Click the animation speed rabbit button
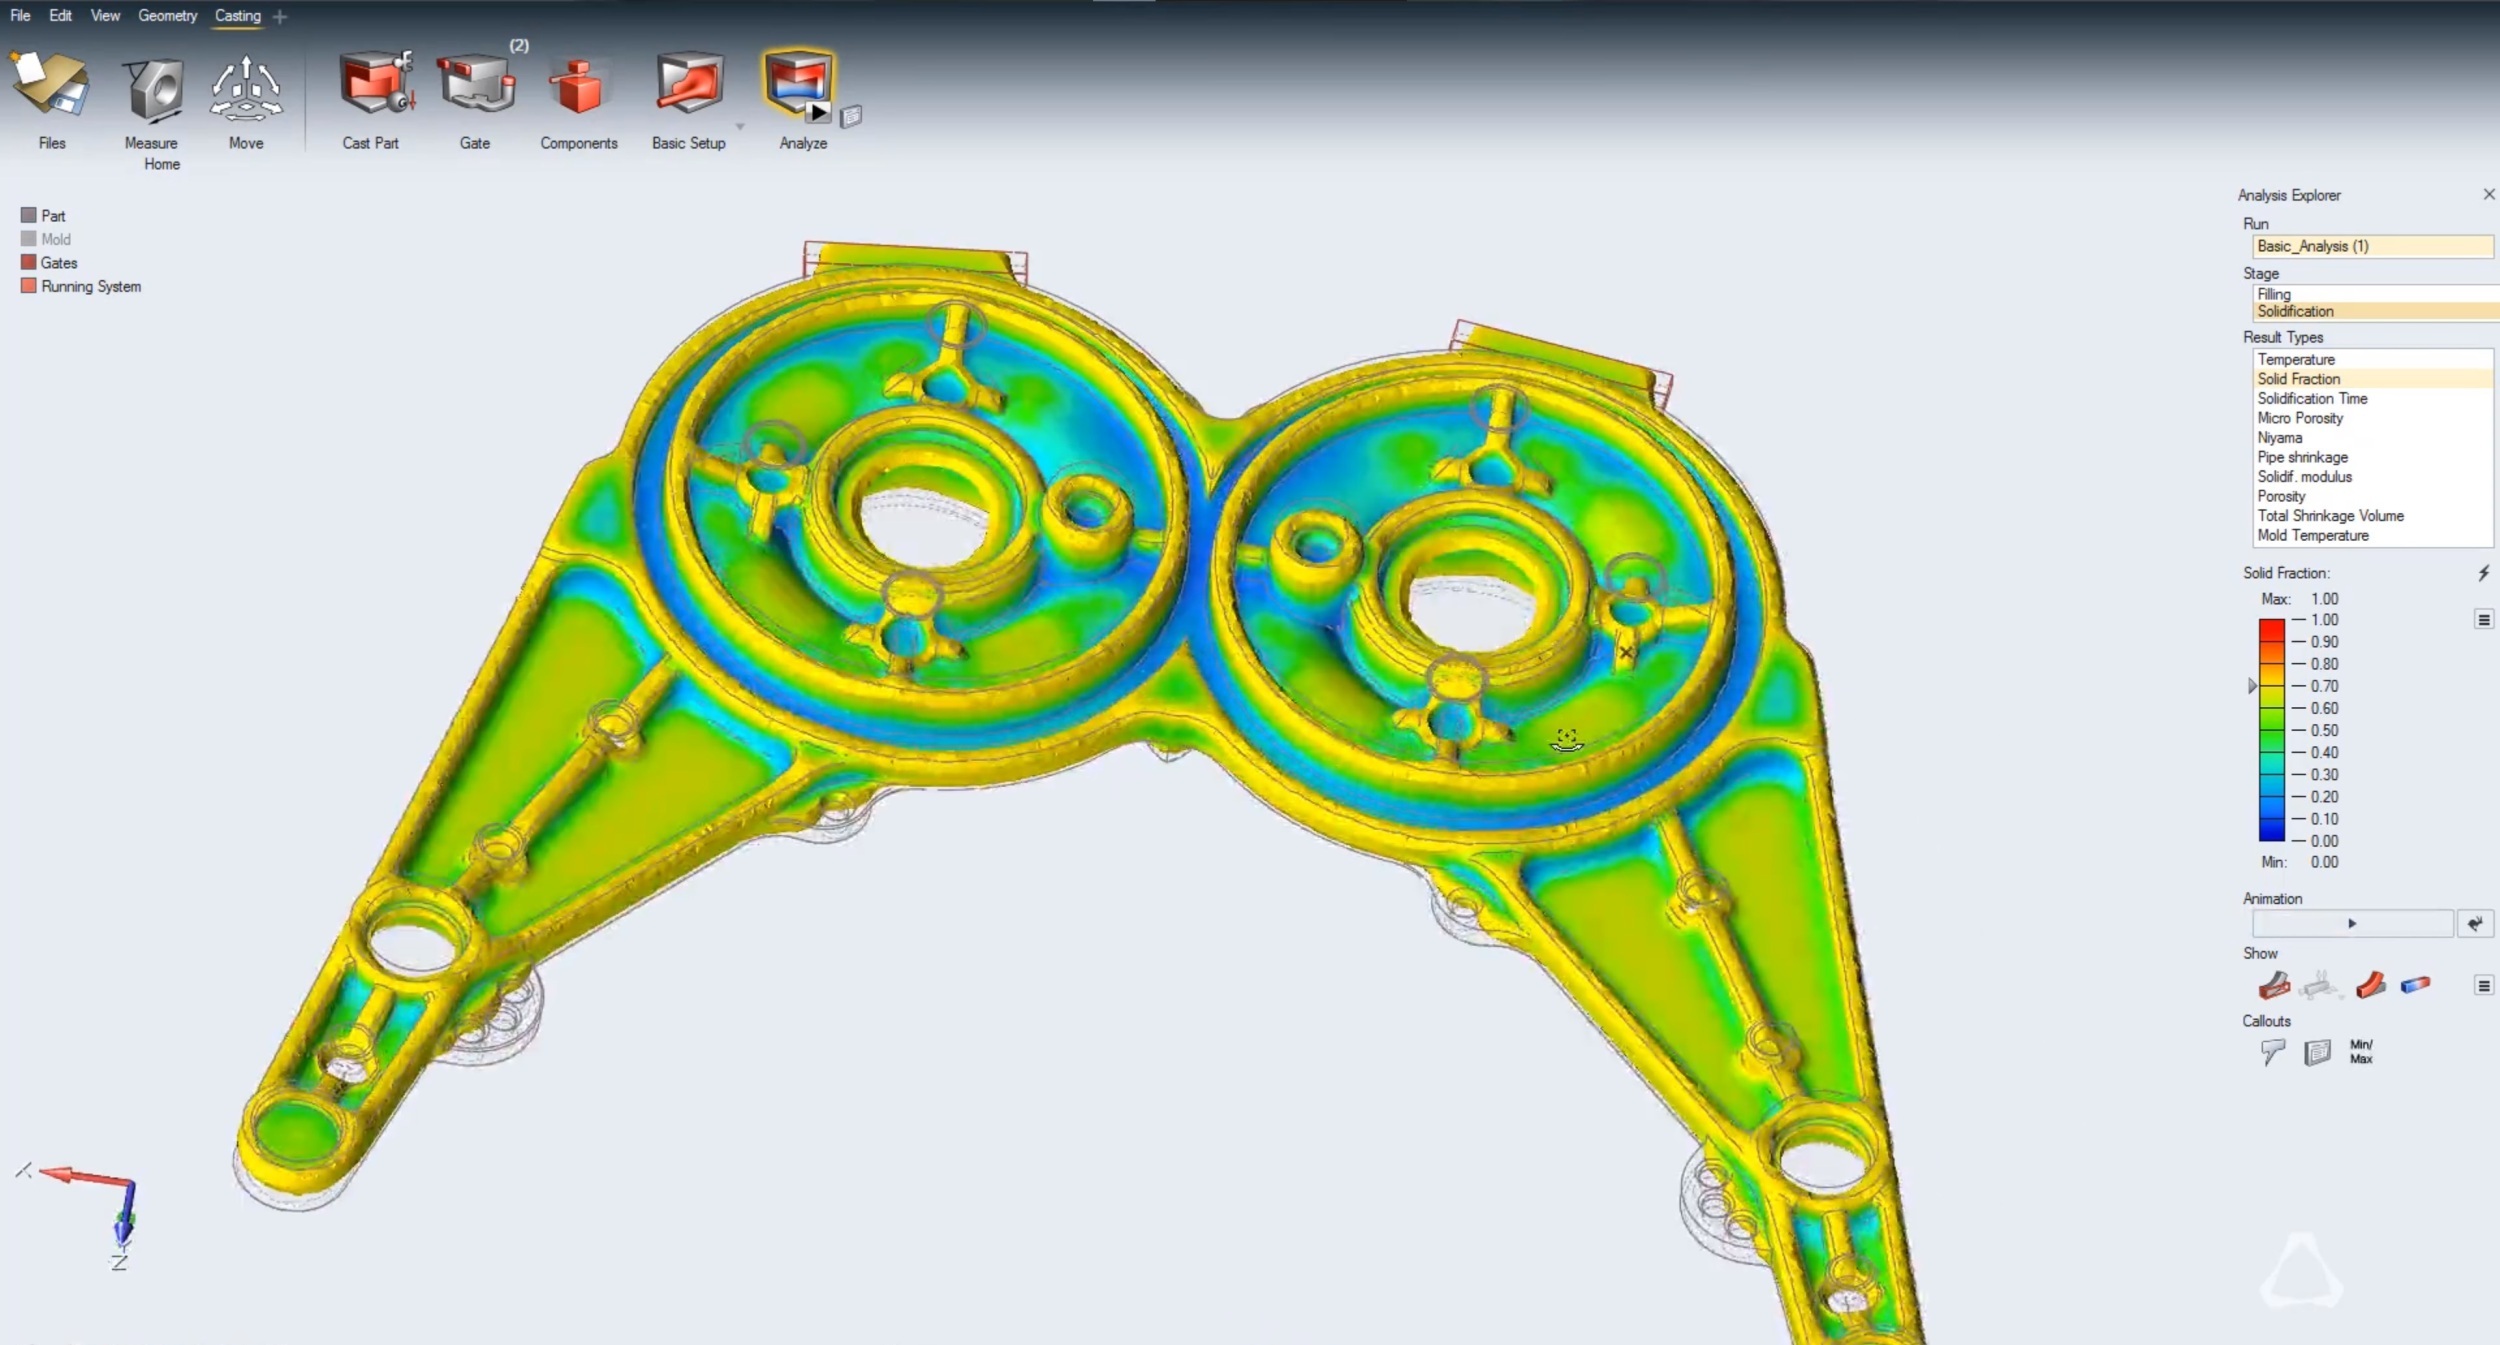 pyautogui.click(x=2475, y=924)
